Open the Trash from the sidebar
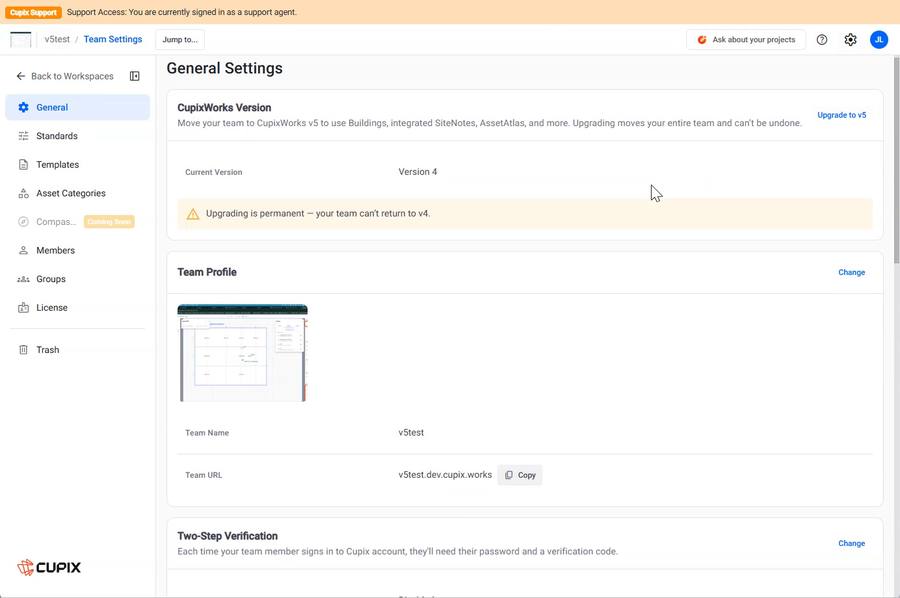The height and width of the screenshot is (598, 900). [x=77, y=350]
